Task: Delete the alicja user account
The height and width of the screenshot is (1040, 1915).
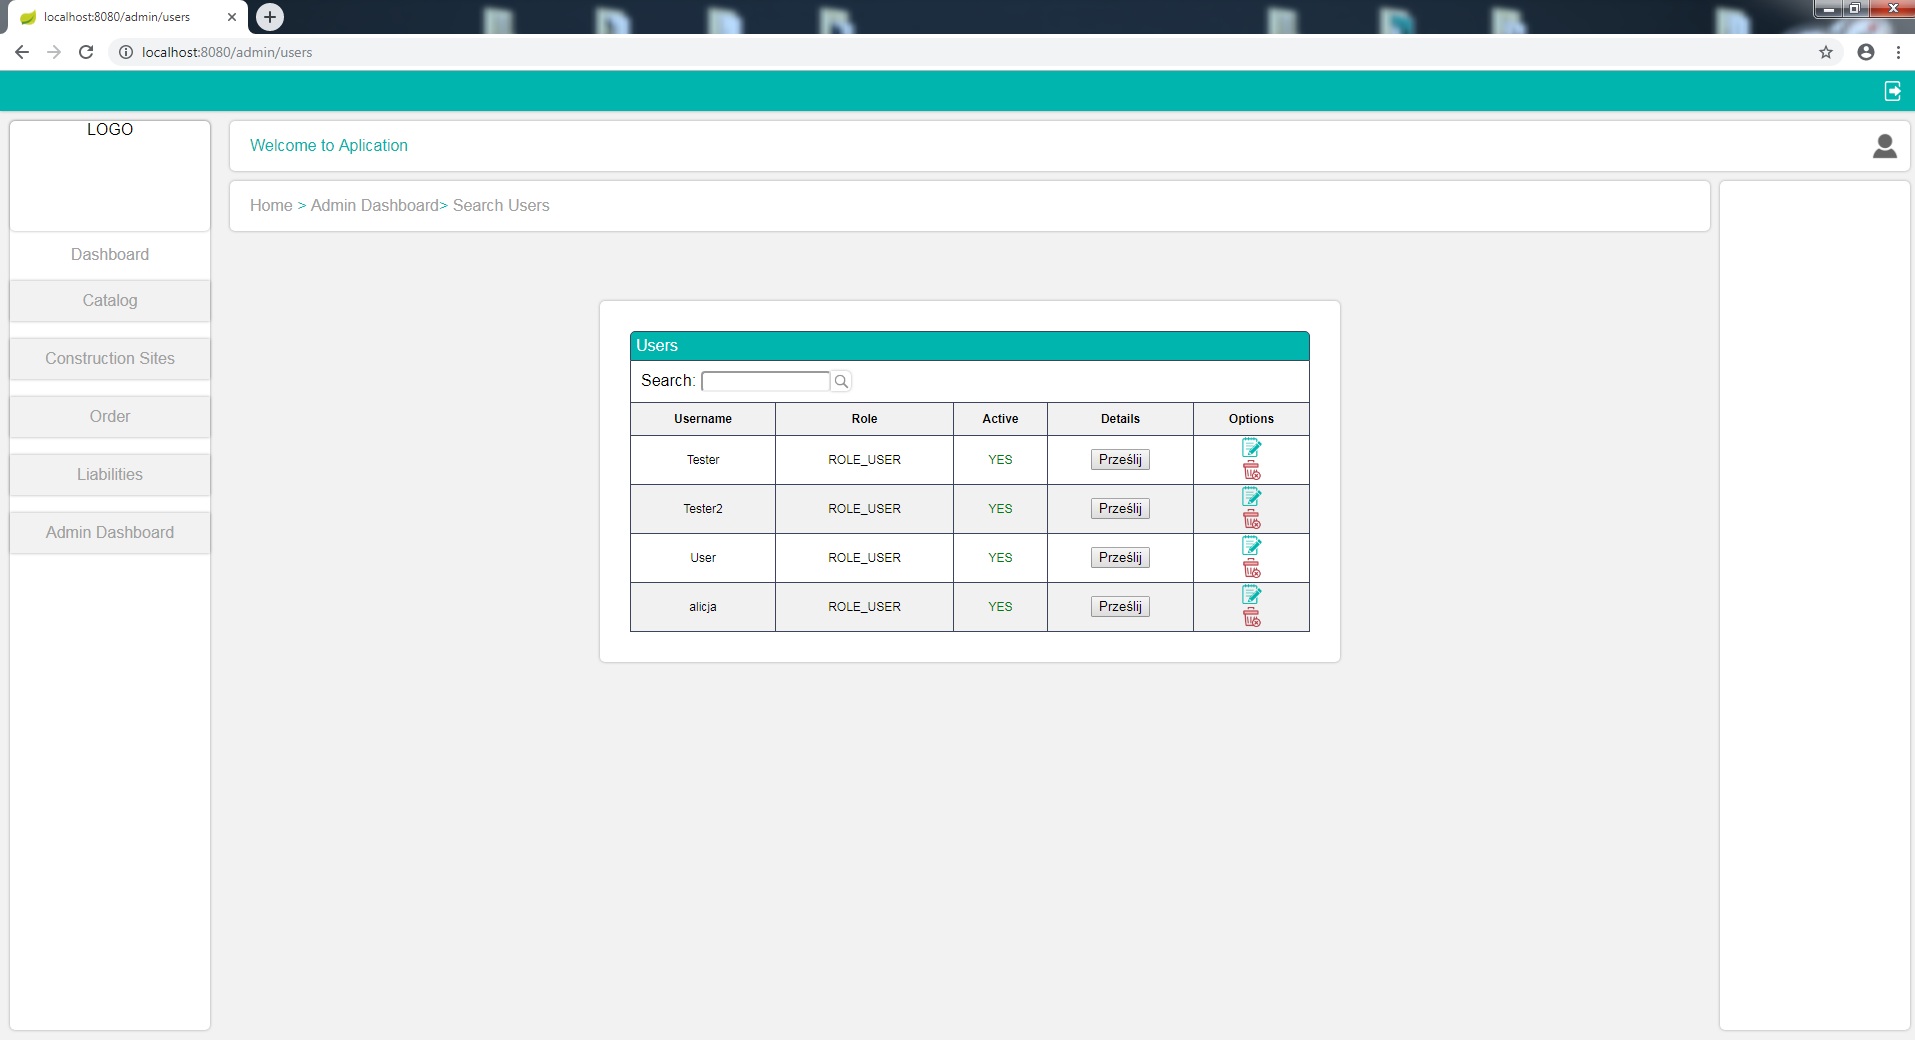Action: point(1251,618)
